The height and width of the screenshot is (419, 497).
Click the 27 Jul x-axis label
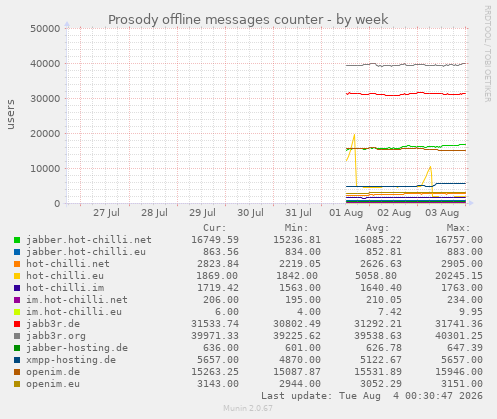pyautogui.click(x=106, y=213)
